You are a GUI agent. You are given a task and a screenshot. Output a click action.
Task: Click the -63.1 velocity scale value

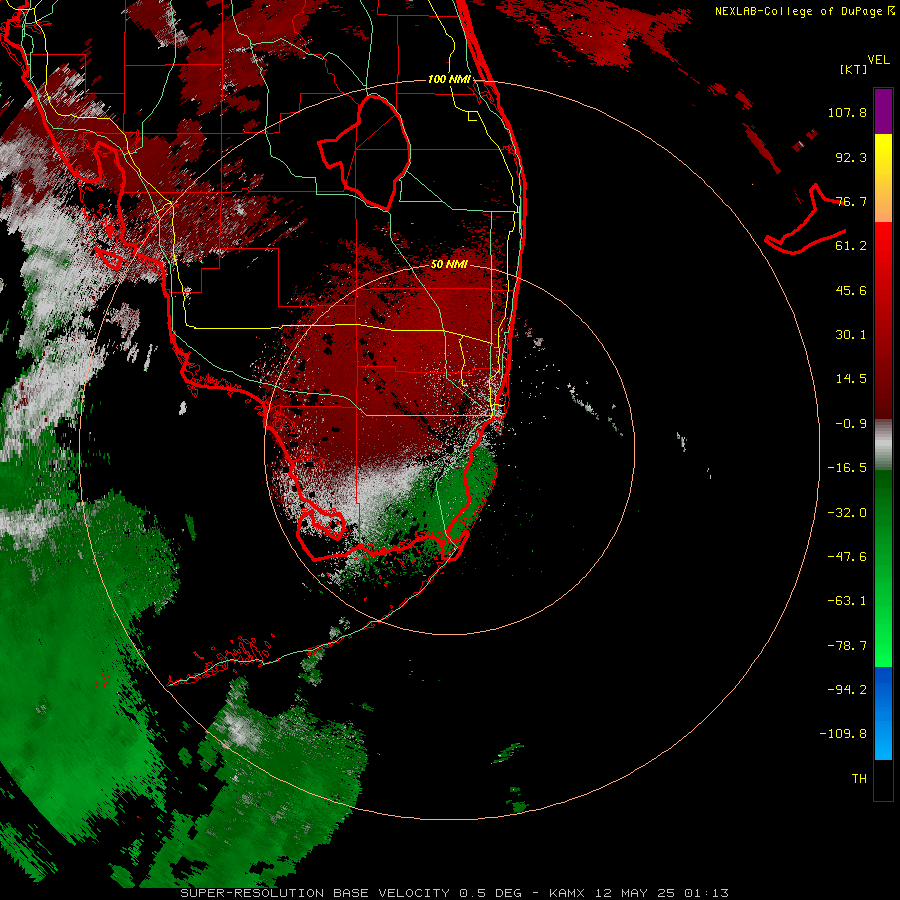click(x=847, y=601)
